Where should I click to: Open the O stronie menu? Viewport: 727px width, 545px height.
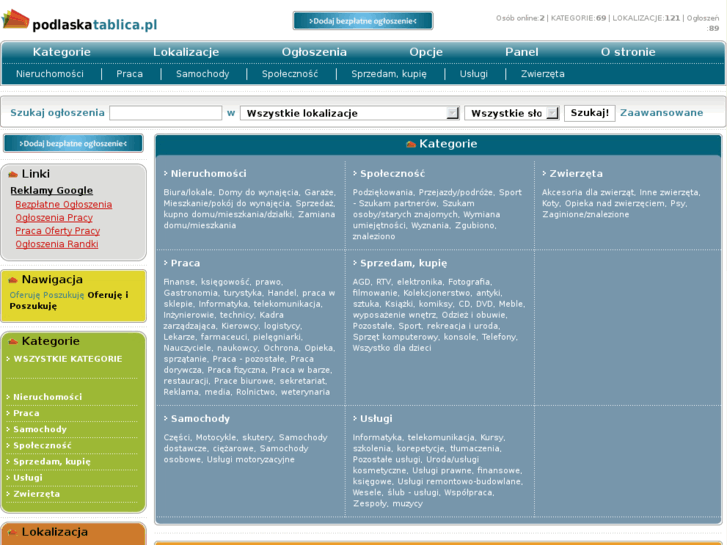pos(628,52)
